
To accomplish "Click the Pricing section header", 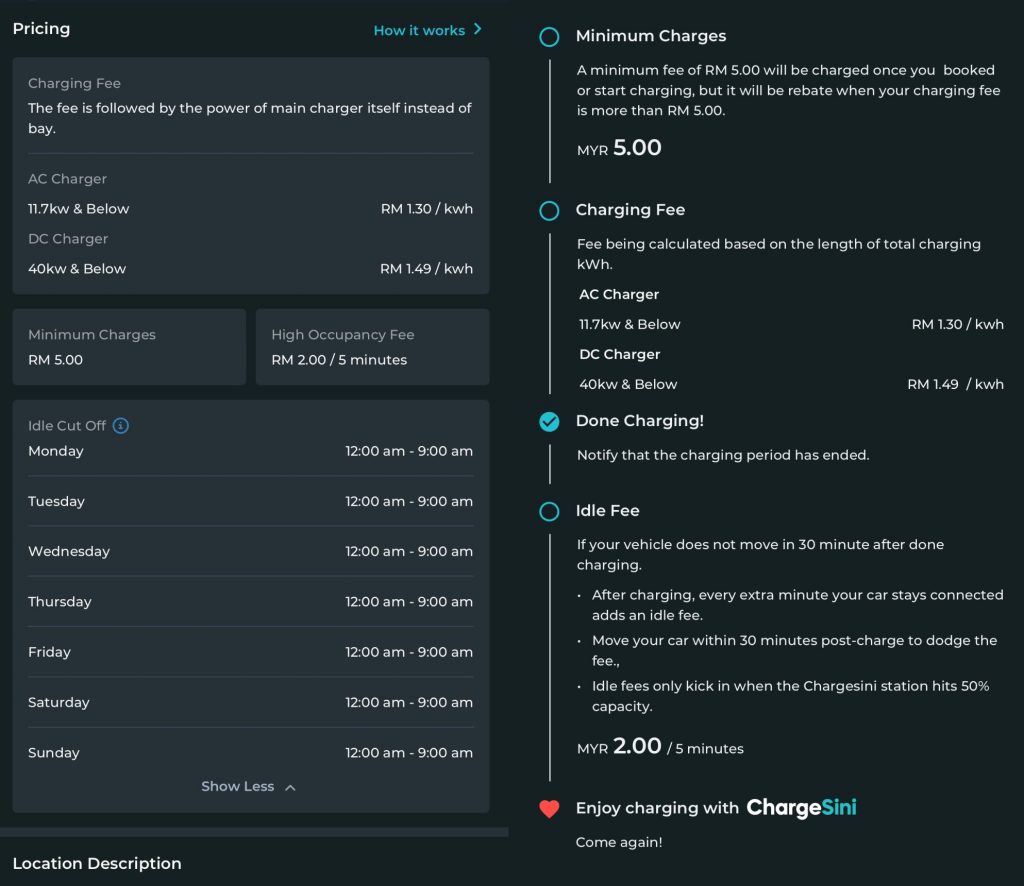I will click(42, 29).
